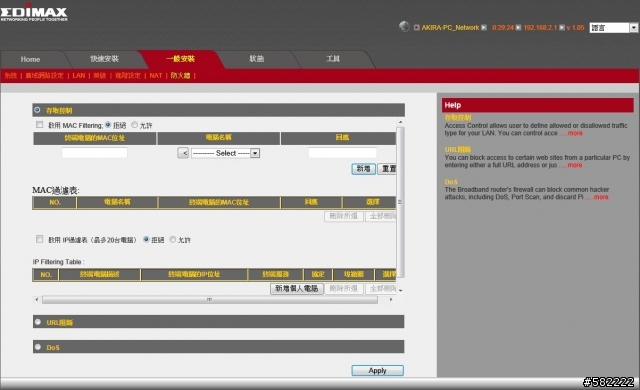640x390 pixels.
Task: Choose 允許 for IP filtering
Action: point(173,239)
